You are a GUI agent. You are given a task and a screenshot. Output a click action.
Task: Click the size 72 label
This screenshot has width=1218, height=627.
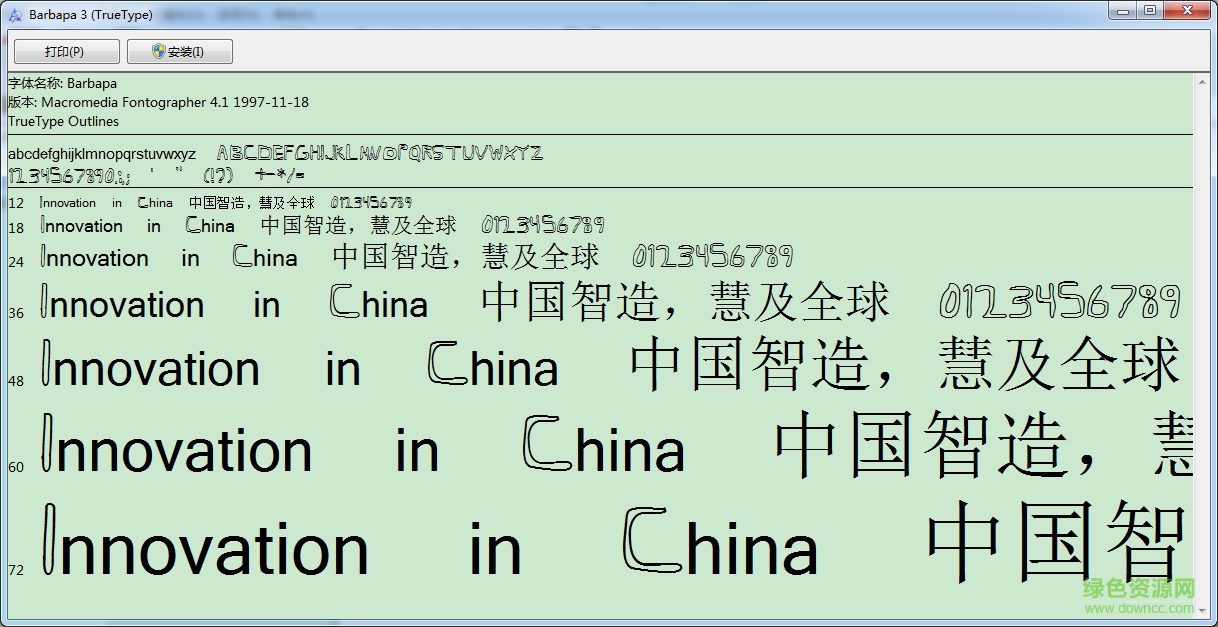(15, 570)
